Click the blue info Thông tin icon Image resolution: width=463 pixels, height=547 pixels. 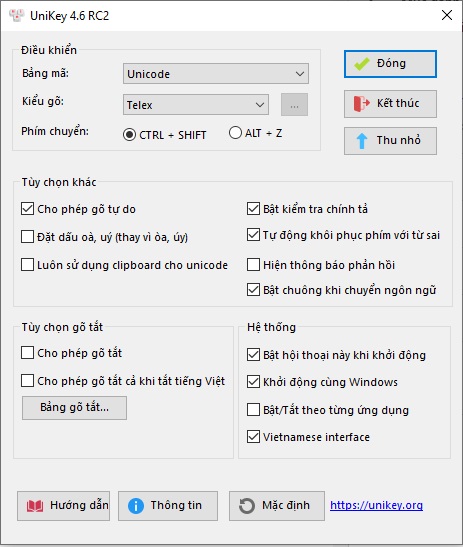coord(136,506)
